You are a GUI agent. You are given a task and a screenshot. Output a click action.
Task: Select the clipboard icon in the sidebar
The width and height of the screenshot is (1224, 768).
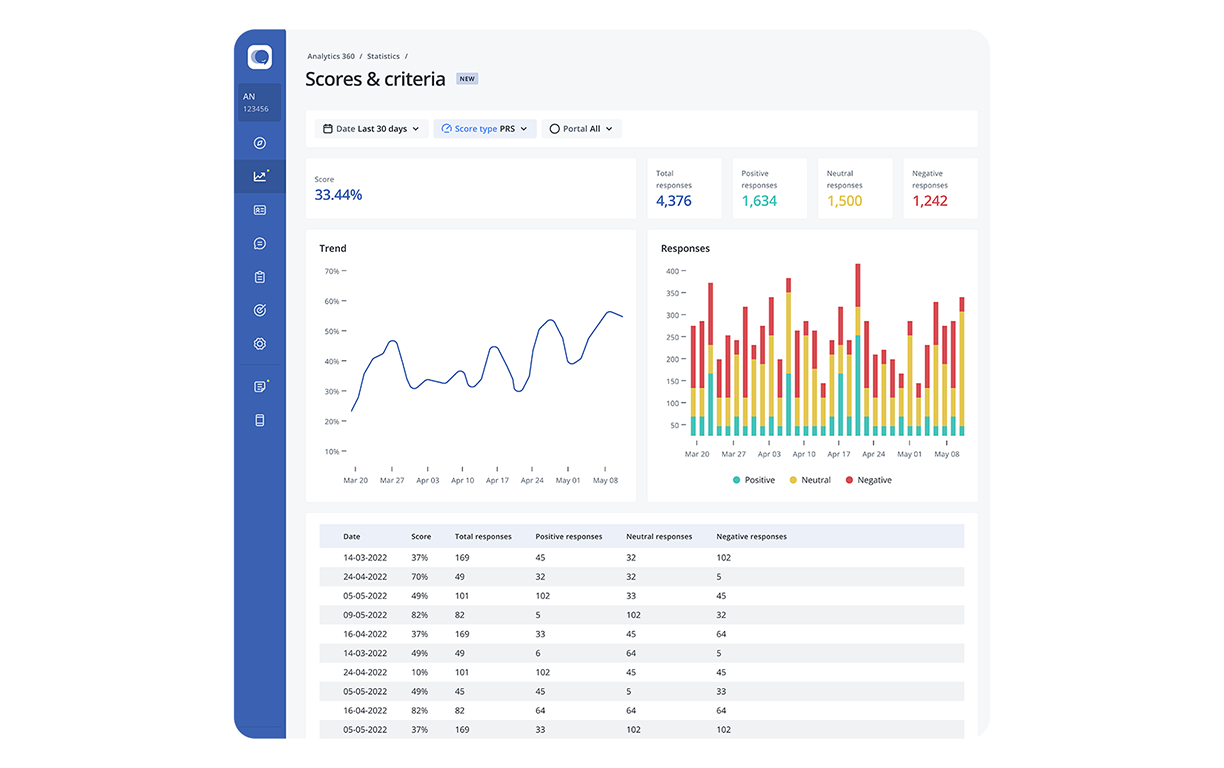(x=259, y=276)
